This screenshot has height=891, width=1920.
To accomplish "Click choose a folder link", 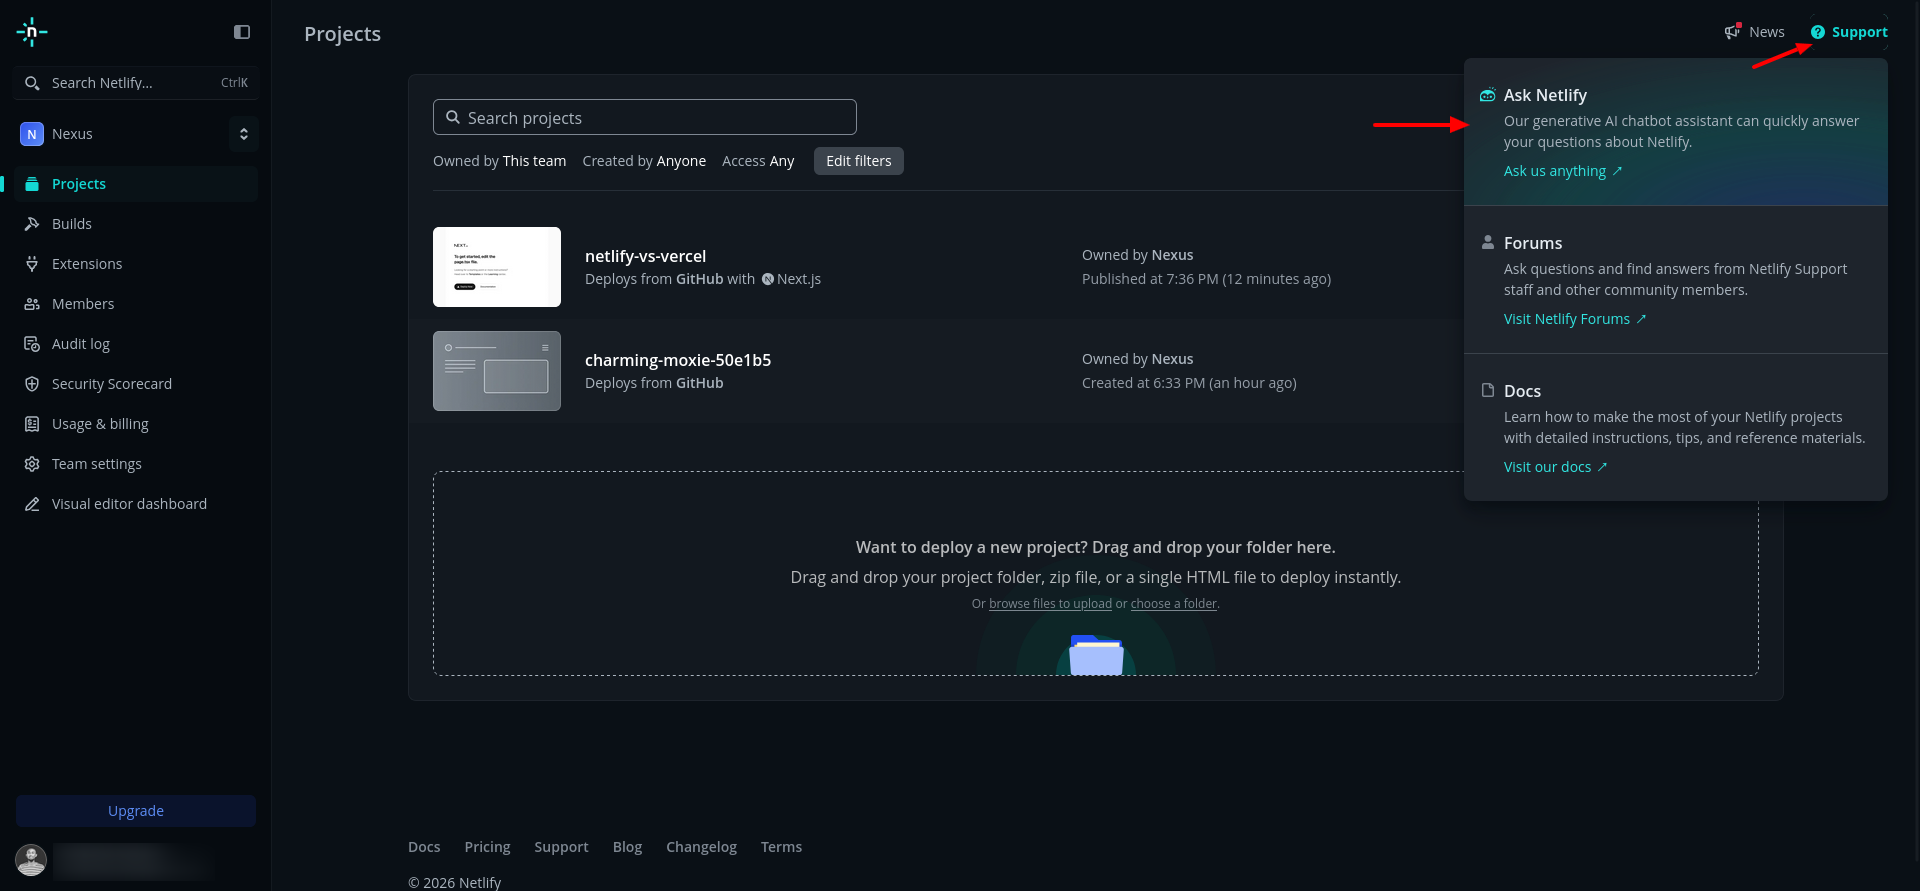I will 1173,604.
